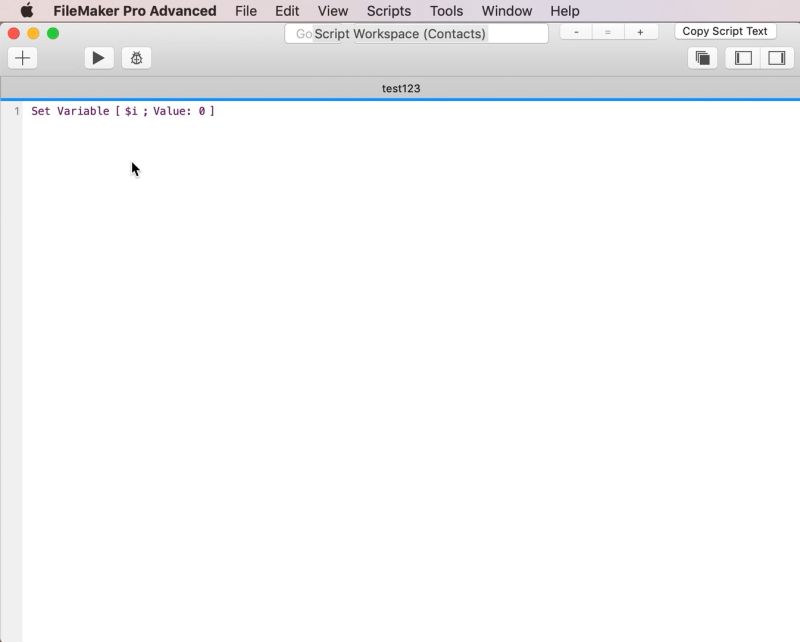Toggle the left scripts pane icon
The width and height of the screenshot is (800, 642).
pos(743,58)
